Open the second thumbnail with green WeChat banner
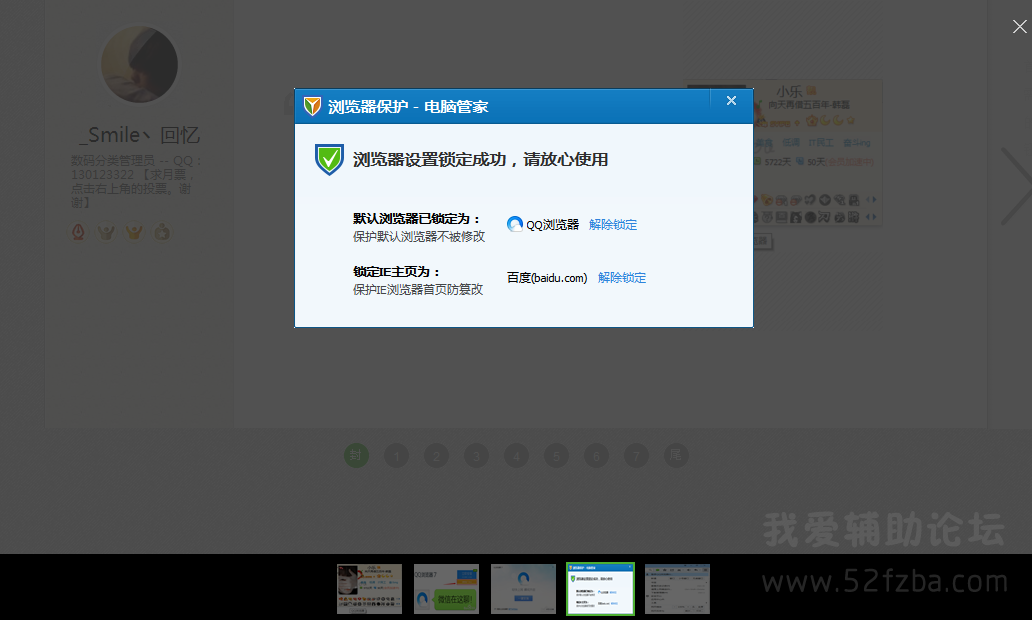Viewport: 1032px width, 620px height. click(446, 588)
